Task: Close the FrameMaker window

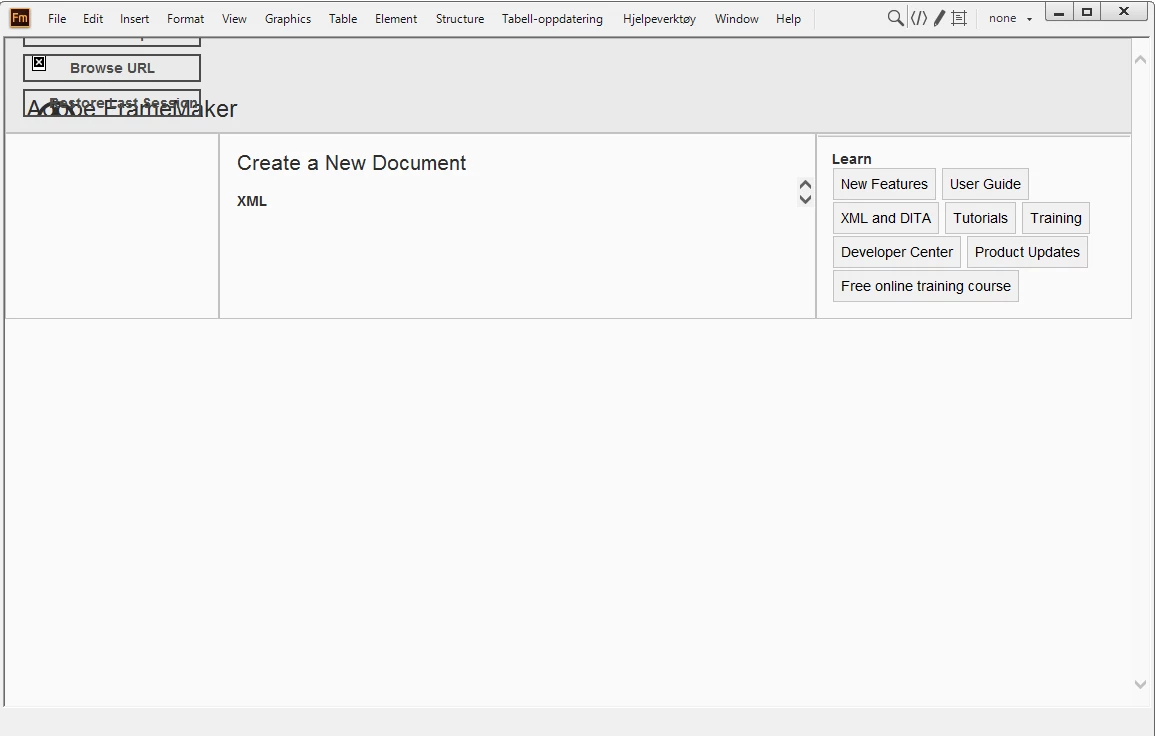Action: (1124, 12)
